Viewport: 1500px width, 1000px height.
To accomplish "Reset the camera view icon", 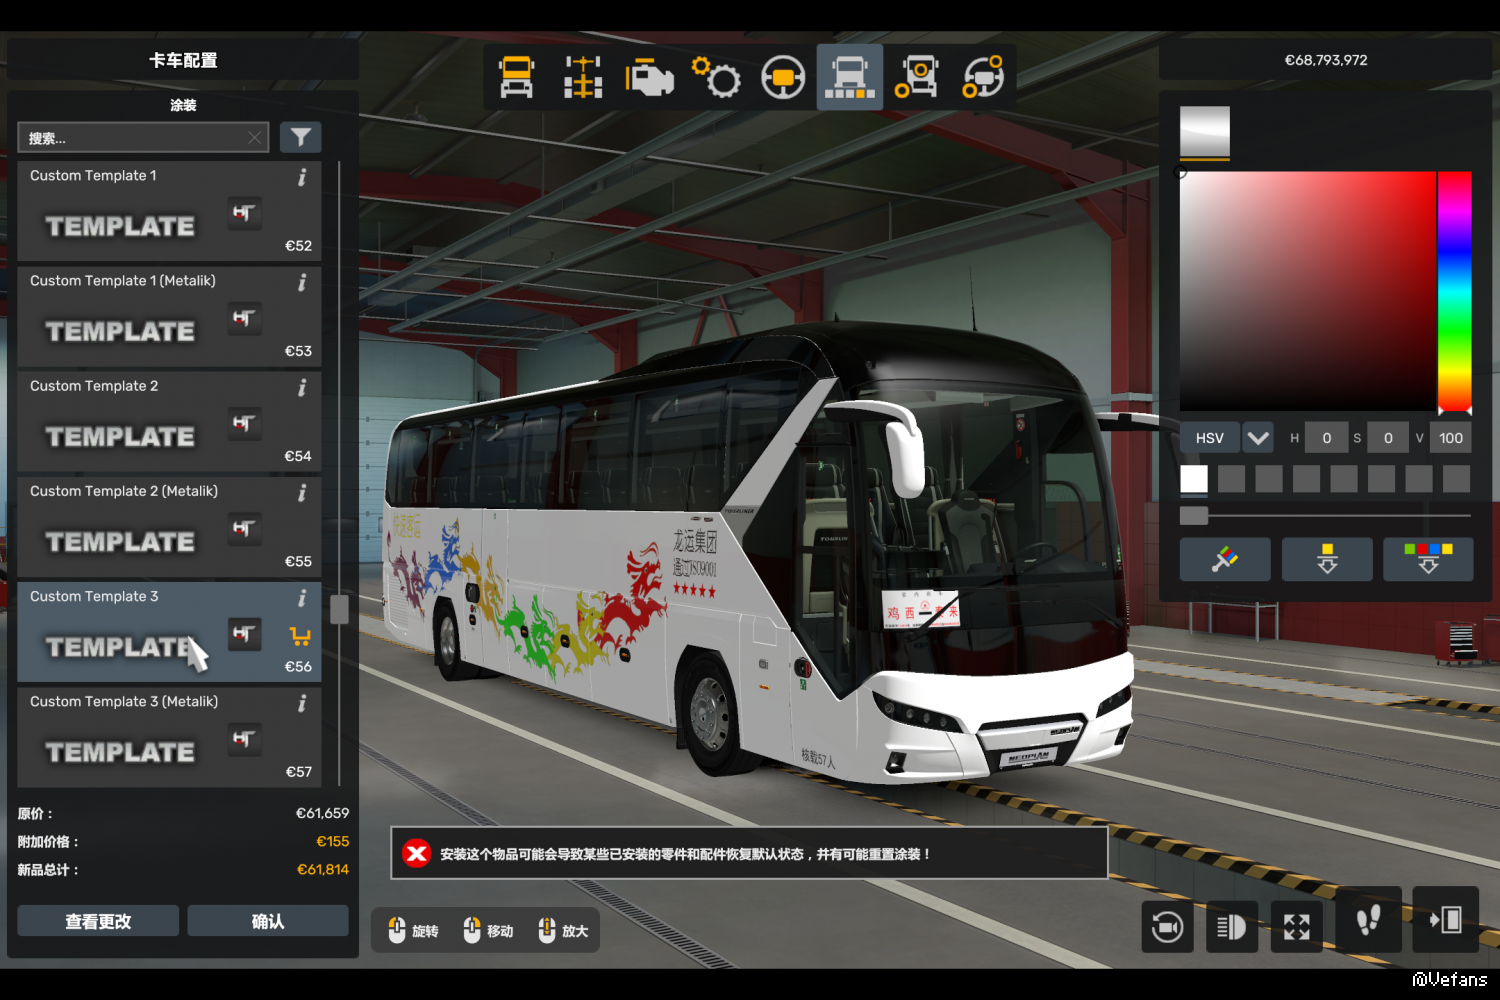I will [x=1167, y=927].
